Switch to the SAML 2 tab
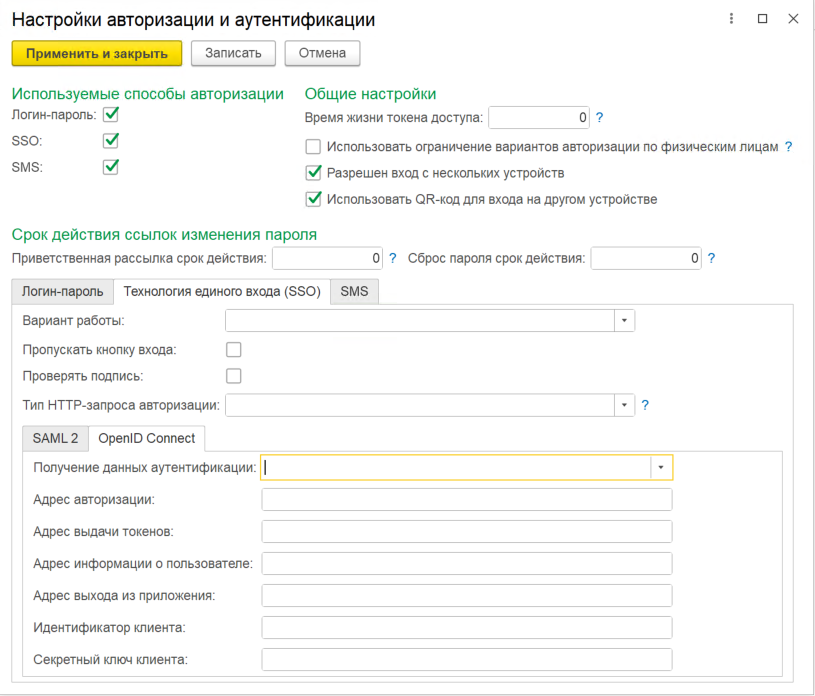Viewport: 815px width, 696px height. point(56,438)
